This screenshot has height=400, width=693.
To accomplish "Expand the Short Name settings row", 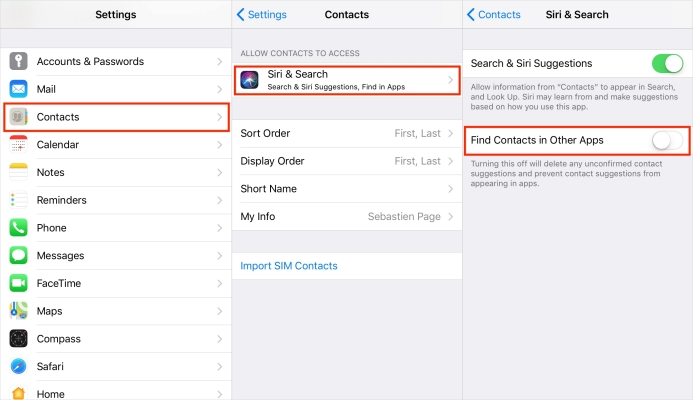I will point(346,189).
